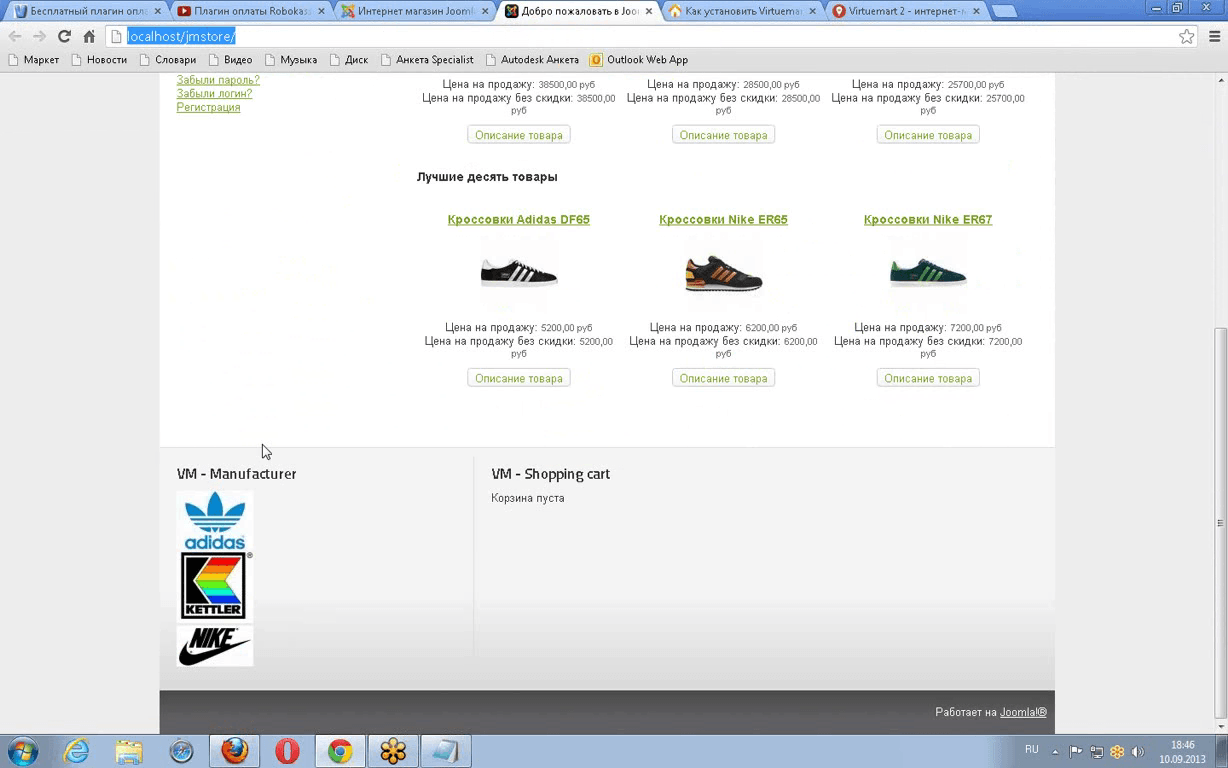Open Windows Explorer from the taskbar
This screenshot has height=768, width=1228.
(128, 751)
